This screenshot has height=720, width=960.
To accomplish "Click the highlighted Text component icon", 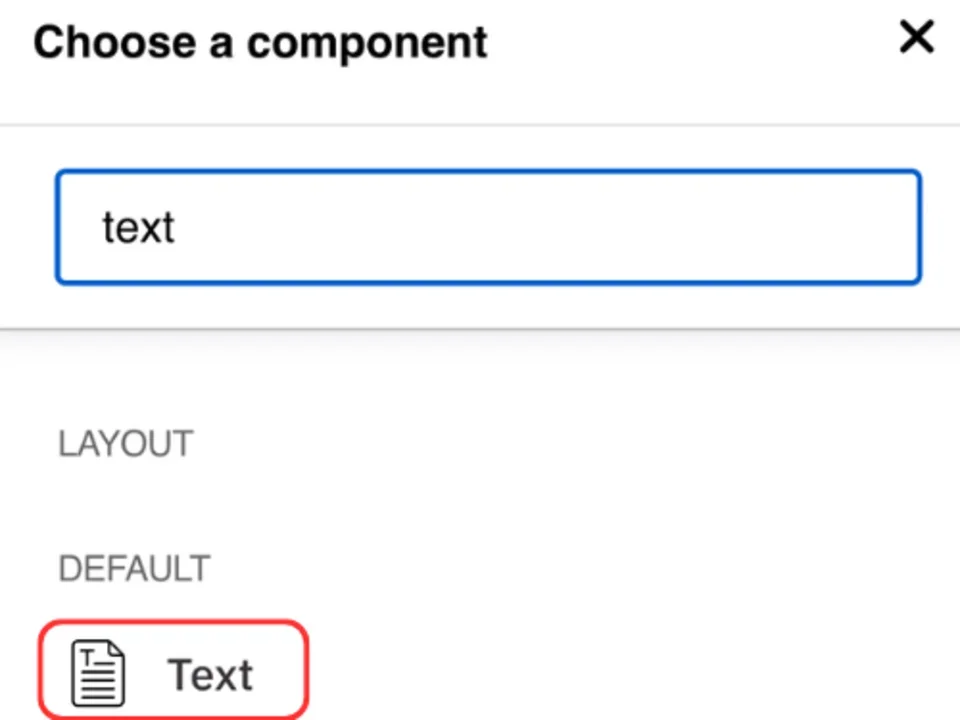I will coord(97,670).
